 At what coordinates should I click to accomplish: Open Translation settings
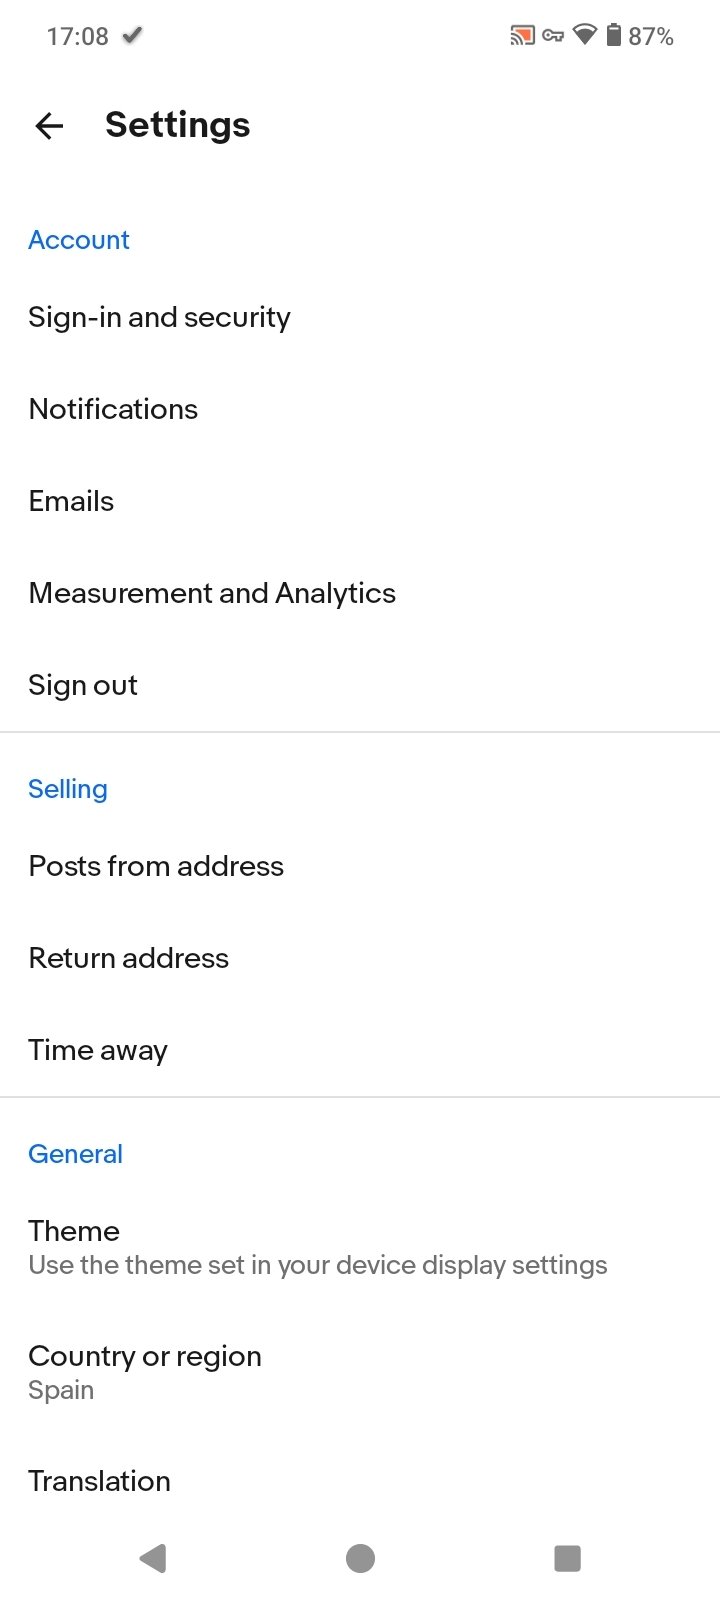(x=99, y=1481)
